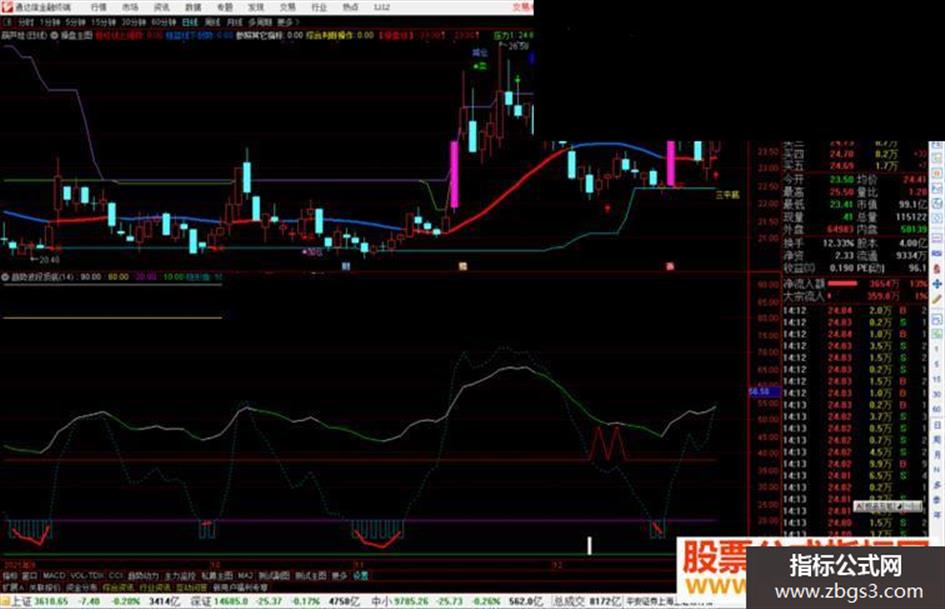Switch chart to 30分钟 period
945x609 pixels.
(134, 22)
